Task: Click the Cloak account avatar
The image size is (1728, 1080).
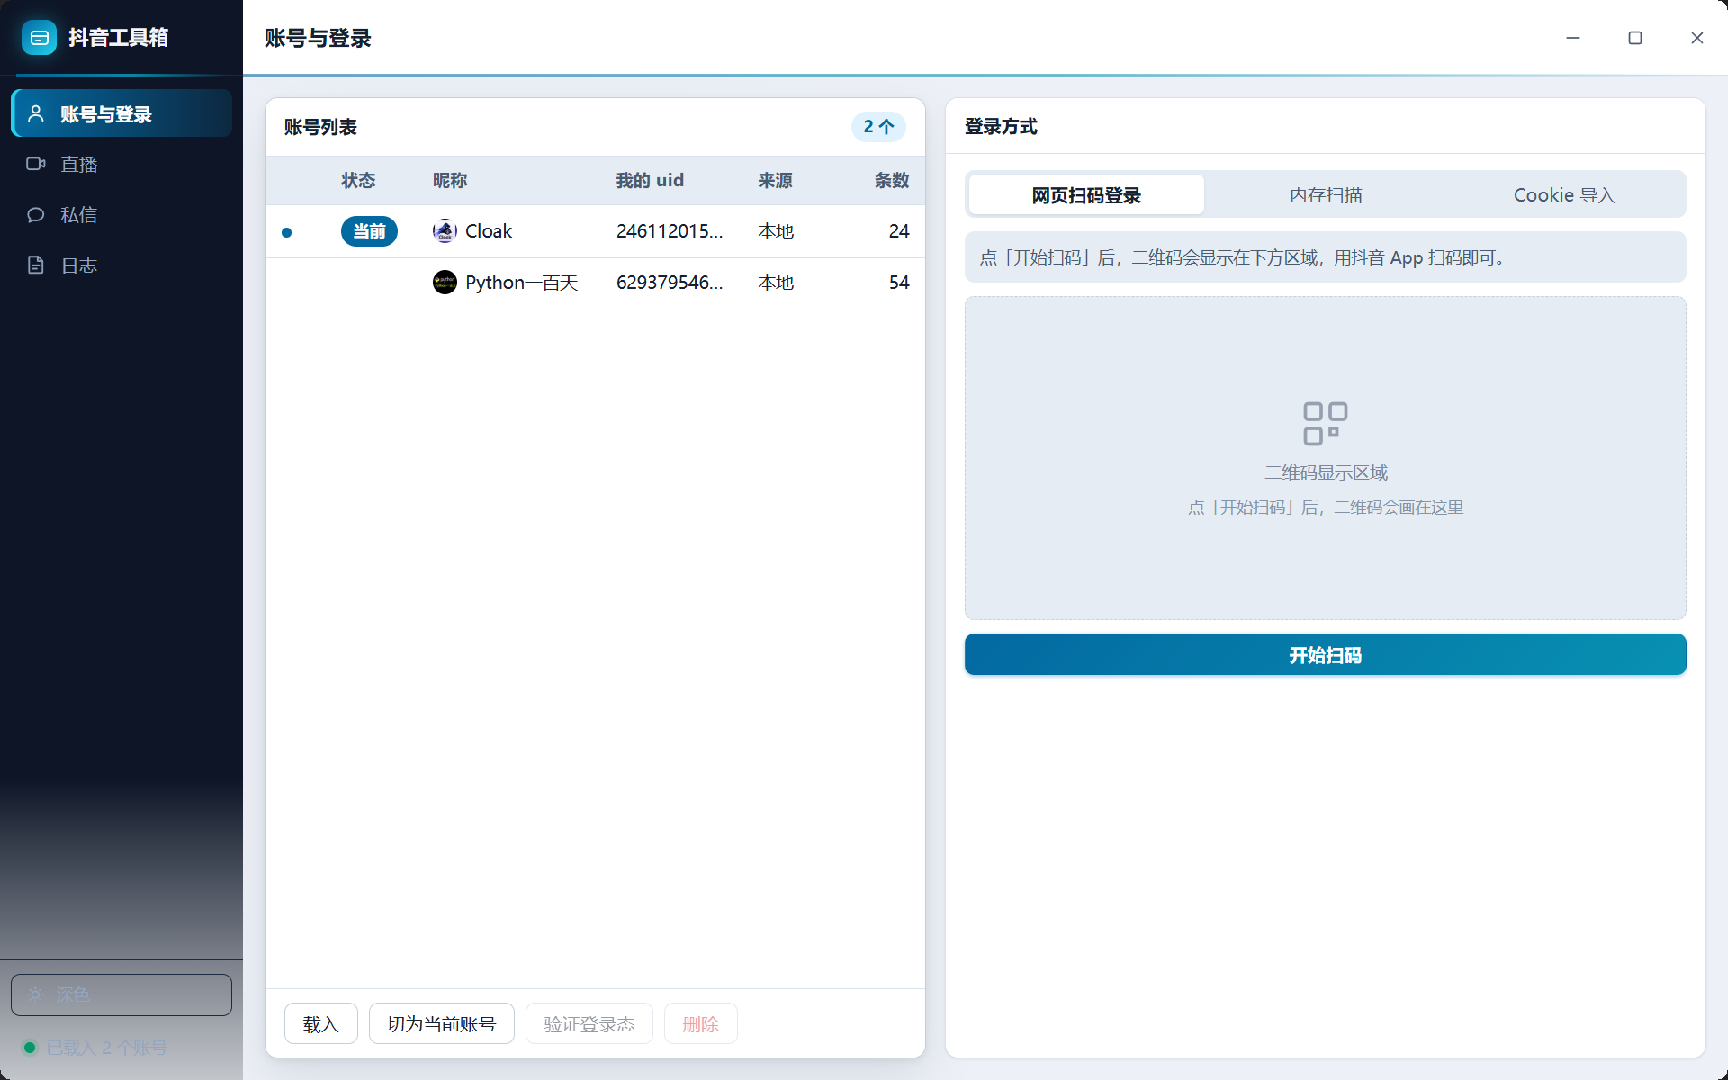Action: [445, 231]
